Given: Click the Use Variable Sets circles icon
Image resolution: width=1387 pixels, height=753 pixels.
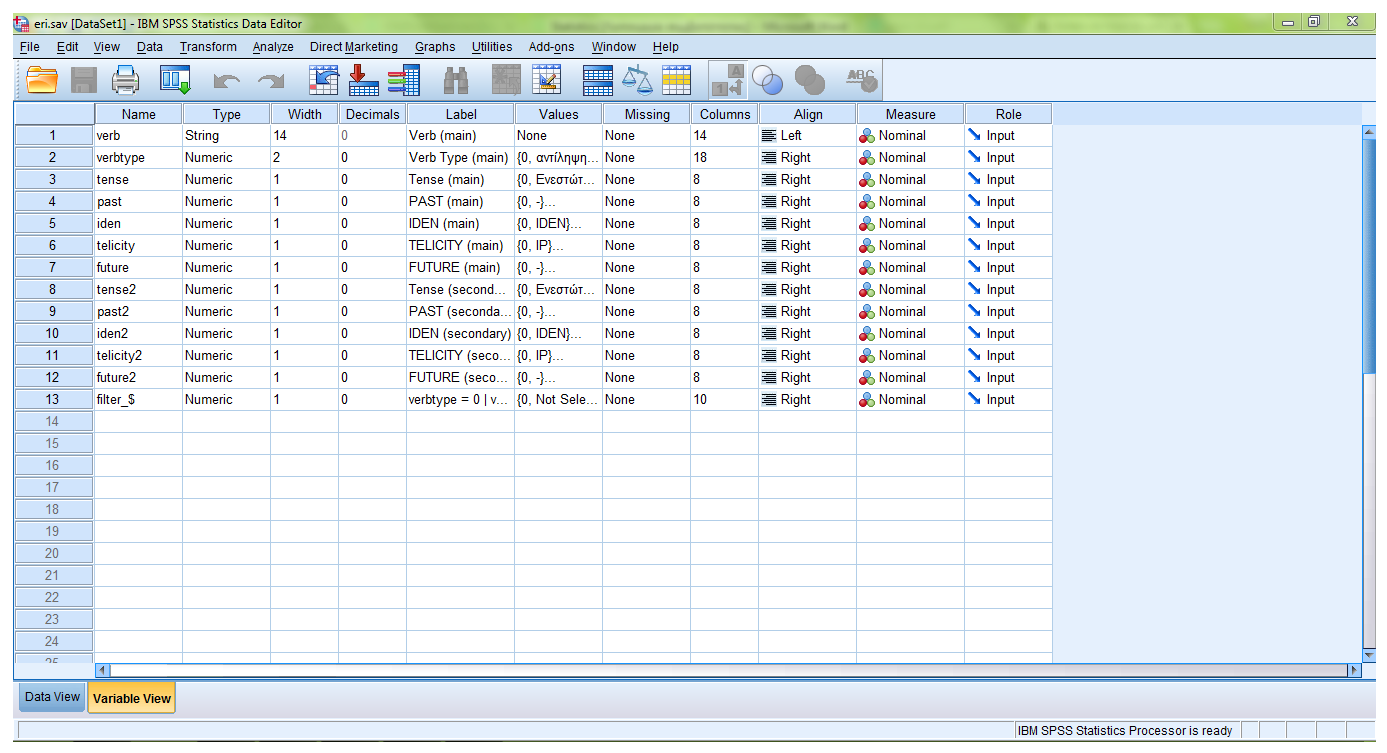Looking at the screenshot, I should click(x=768, y=80).
